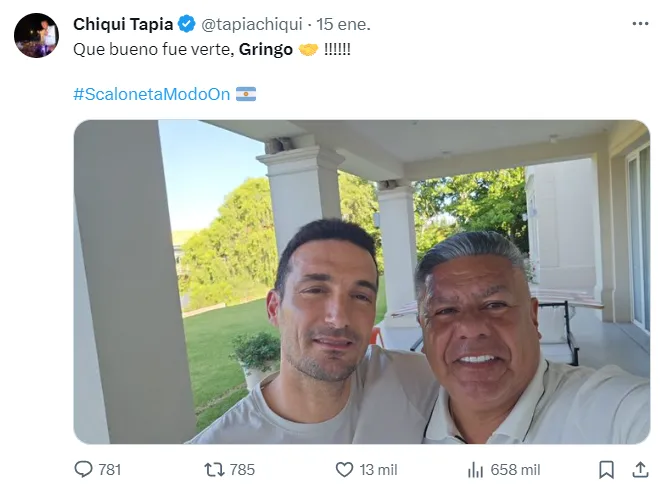Click the 781 replies count
662x489 pixels.
click(110, 470)
